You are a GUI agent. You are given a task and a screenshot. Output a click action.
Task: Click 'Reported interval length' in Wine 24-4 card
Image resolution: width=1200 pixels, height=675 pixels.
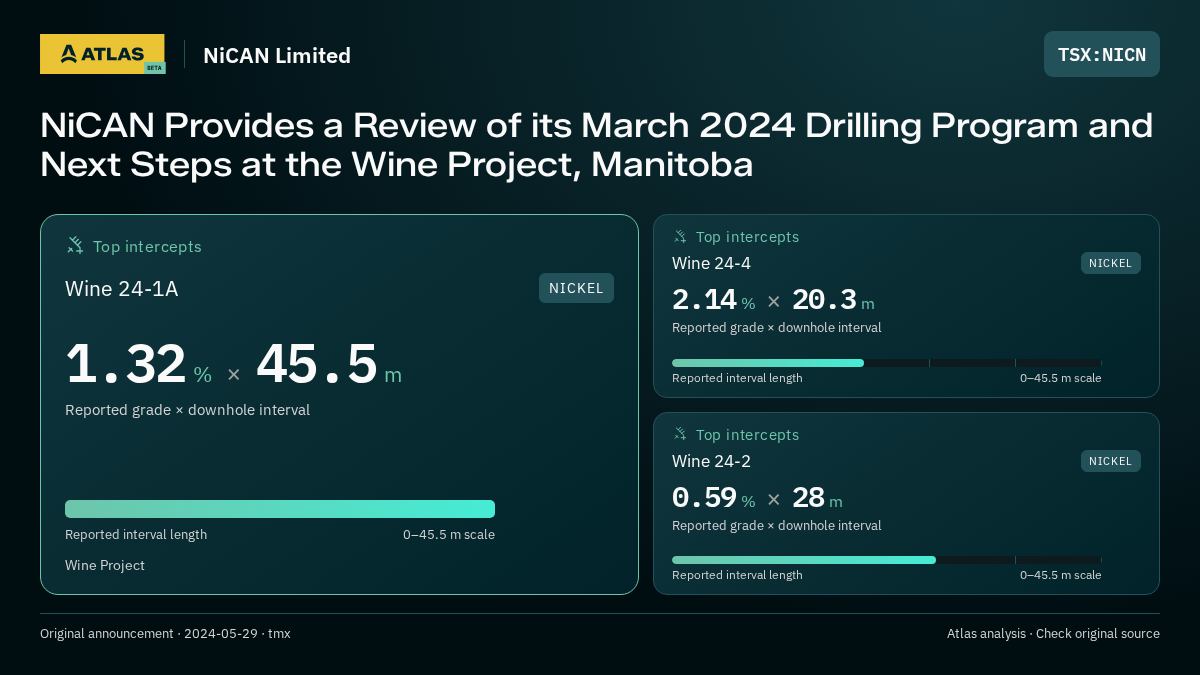737,378
